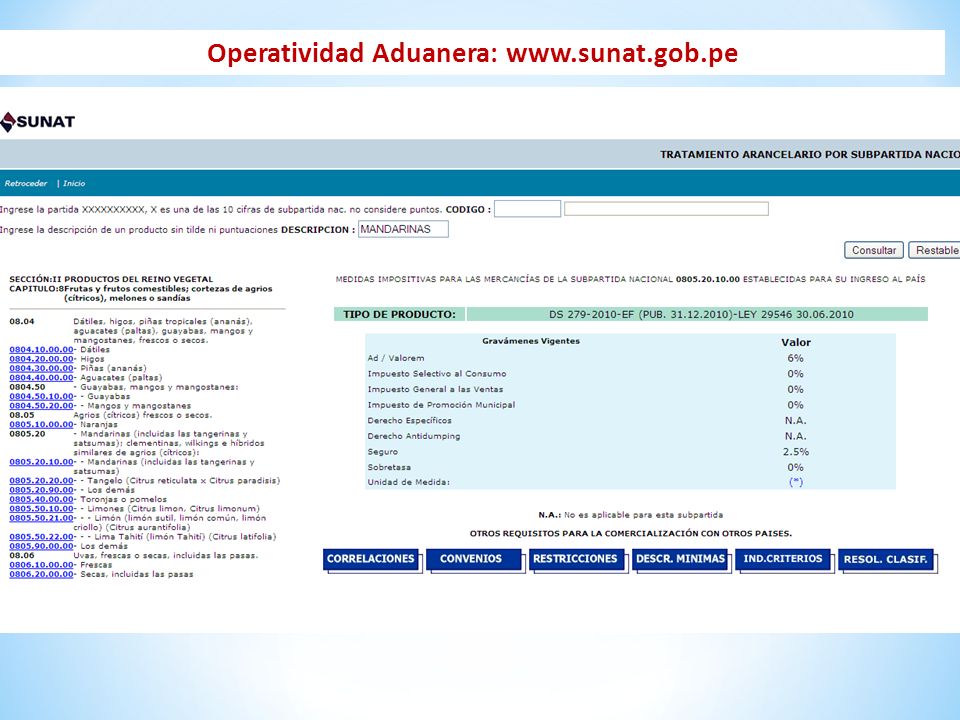Click the TIPO DE PRODUCTO label
The width and height of the screenshot is (960, 720).
(399, 315)
